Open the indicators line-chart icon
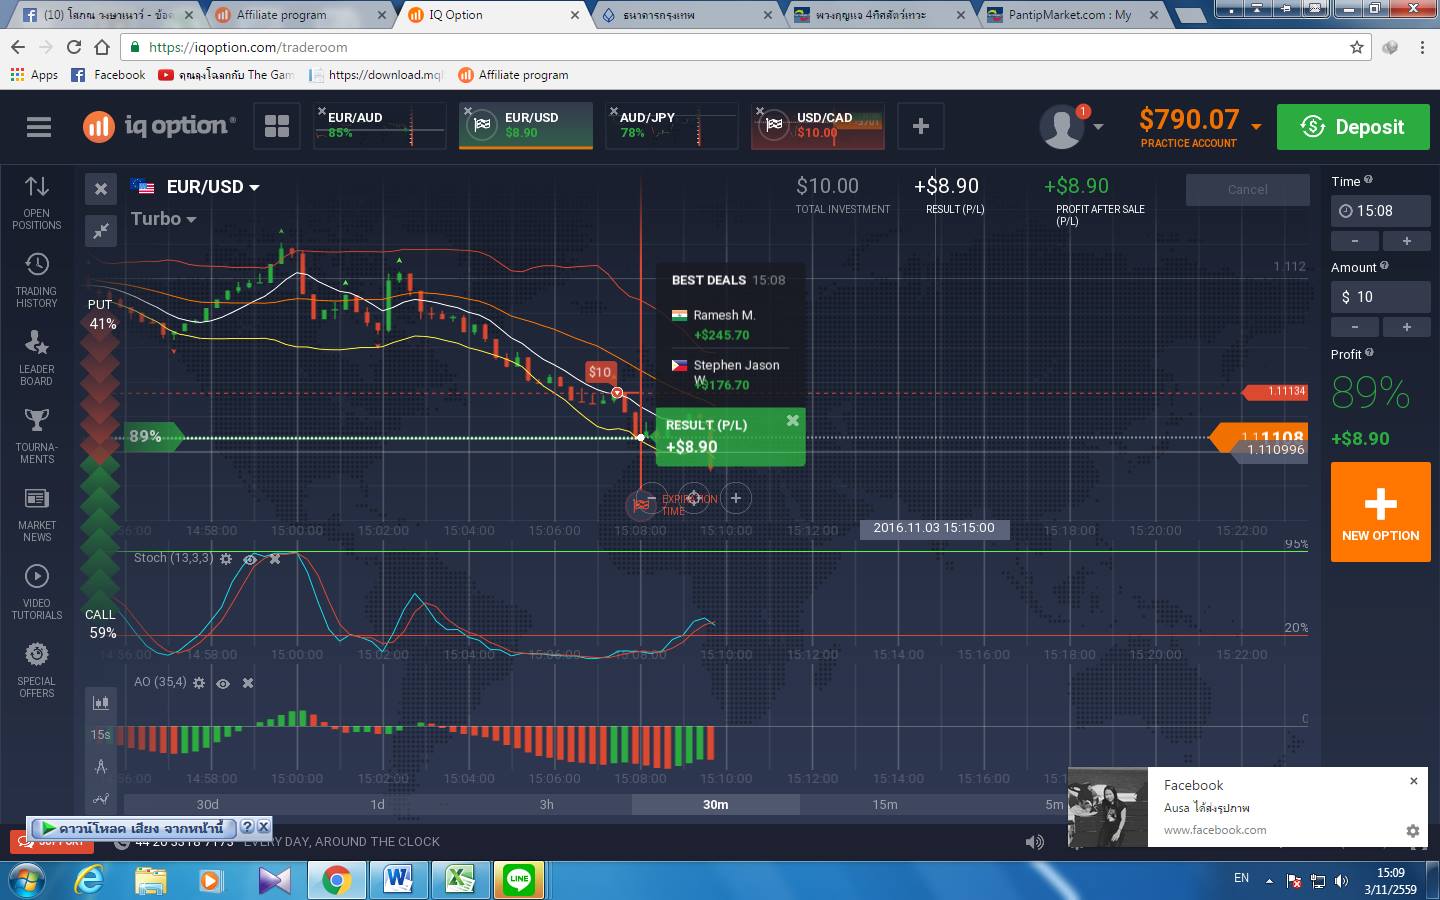Image resolution: width=1440 pixels, height=900 pixels. point(101,799)
